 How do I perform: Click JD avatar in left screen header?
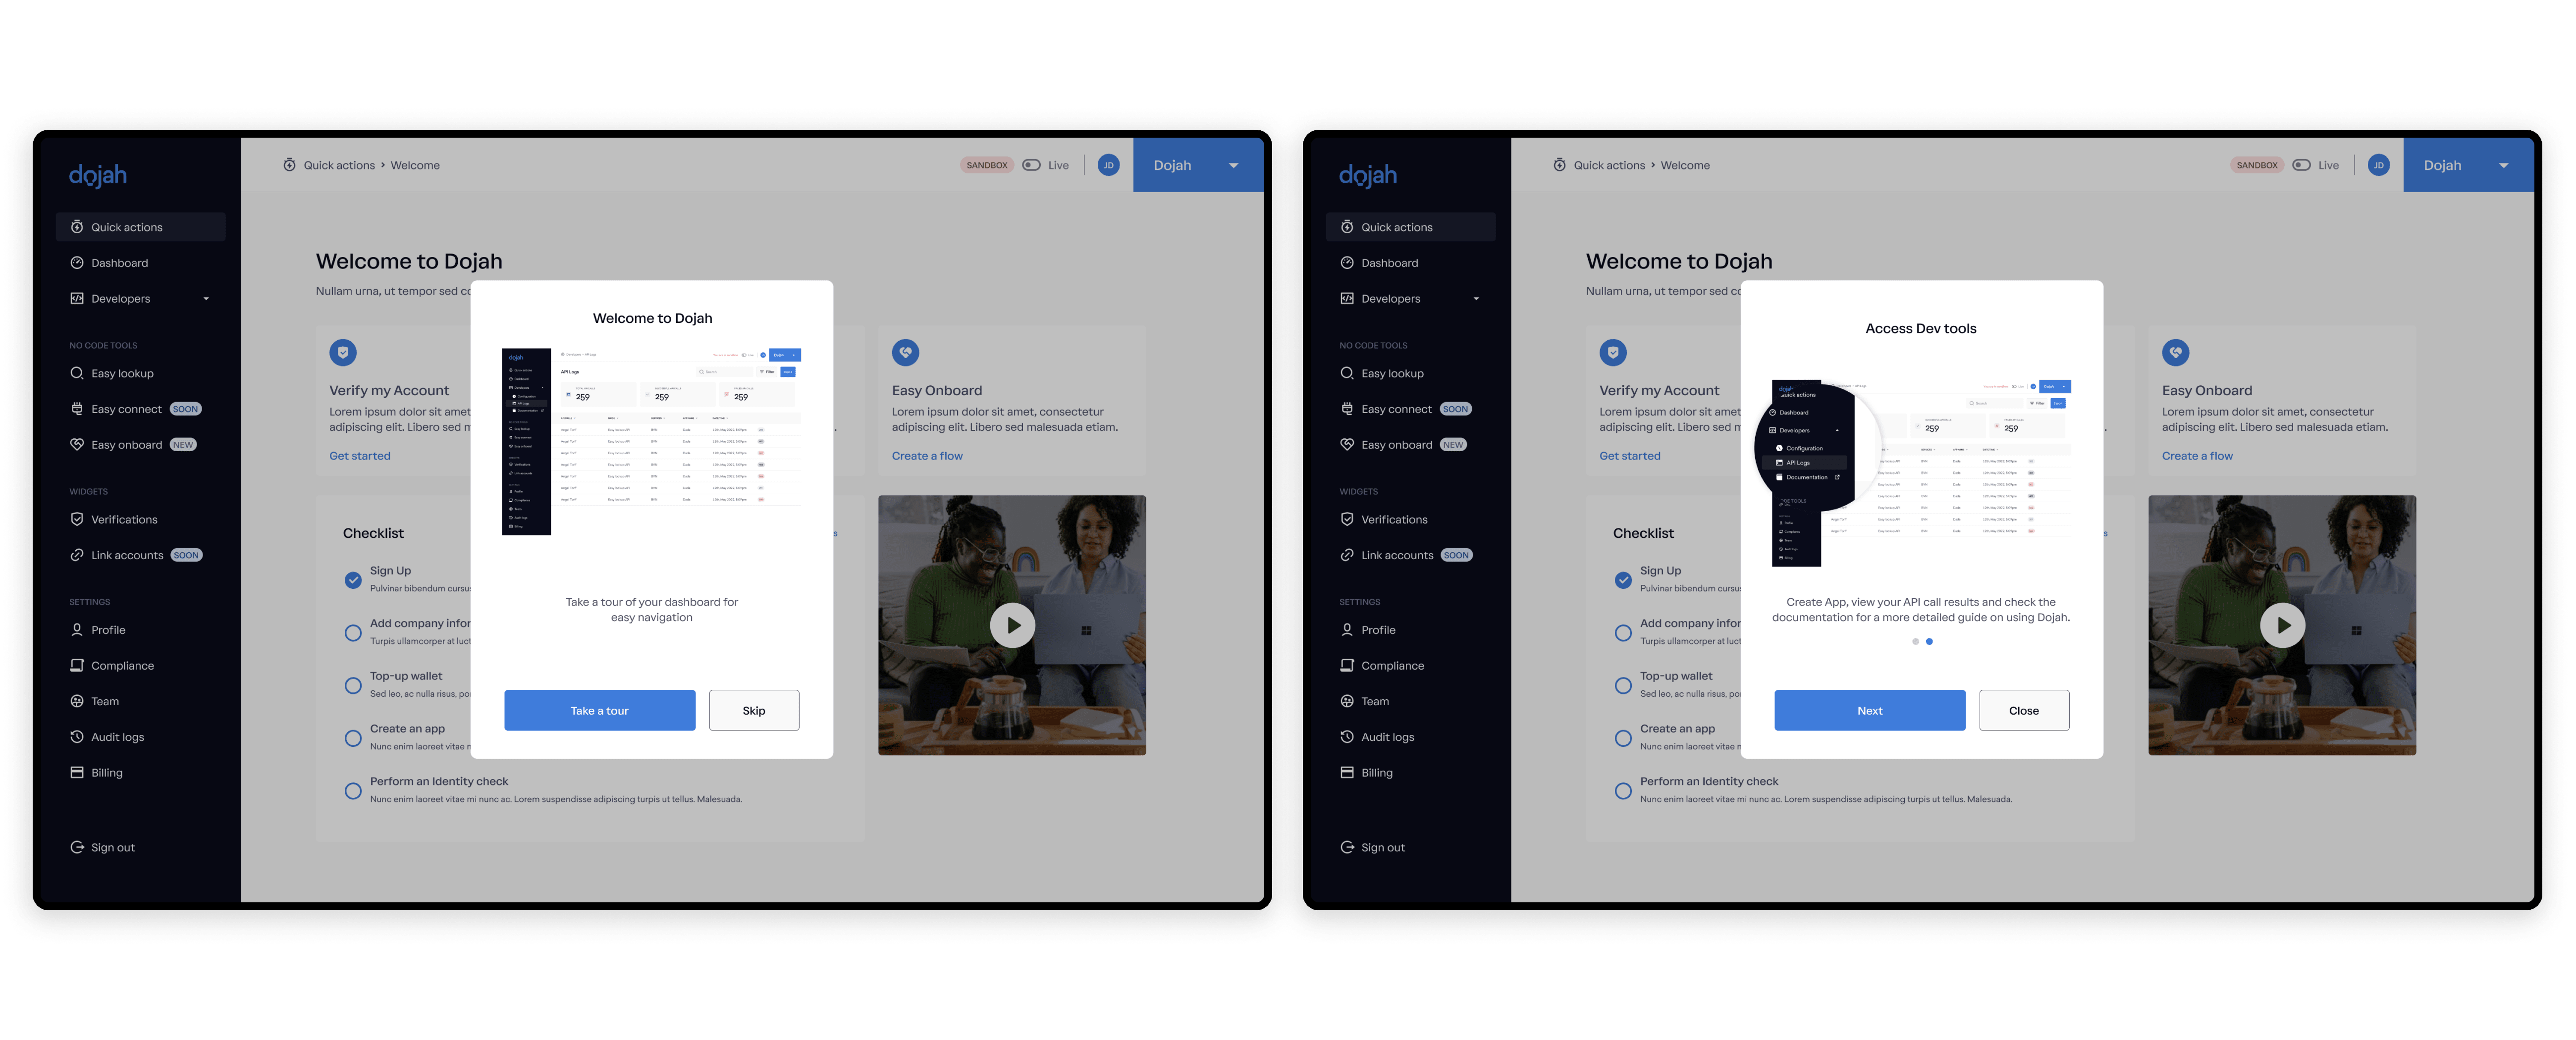point(1108,165)
